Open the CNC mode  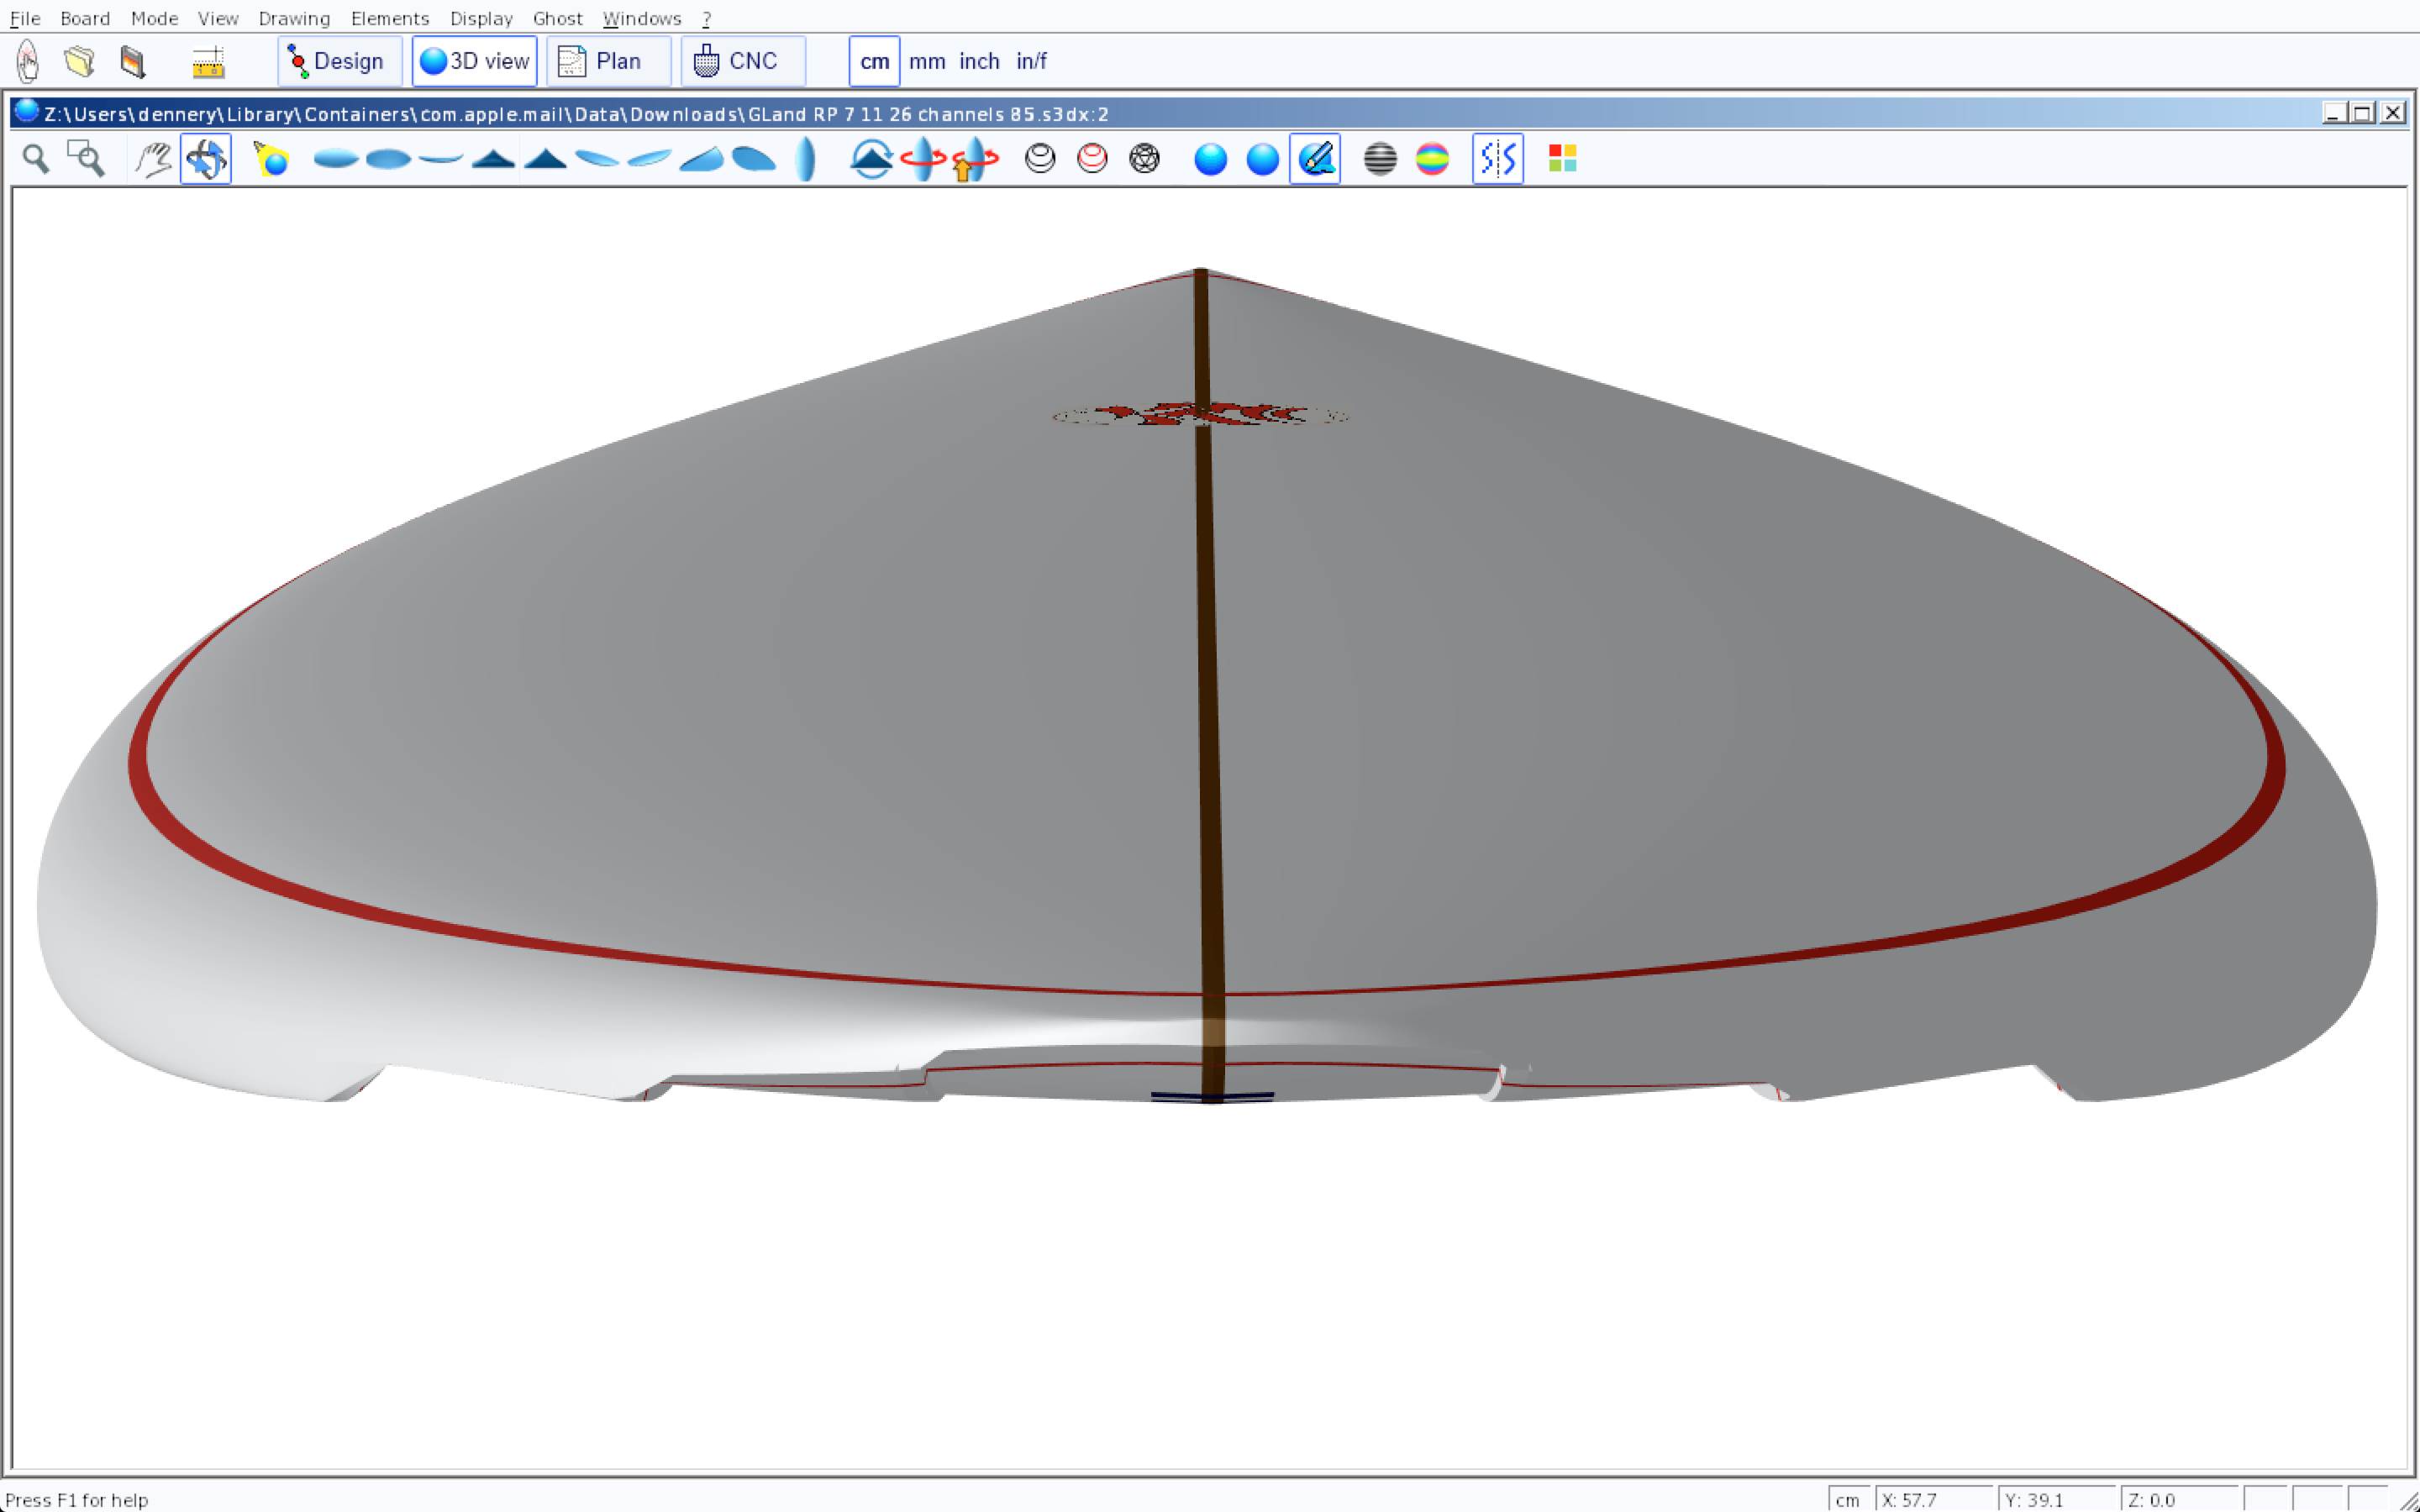click(741, 61)
